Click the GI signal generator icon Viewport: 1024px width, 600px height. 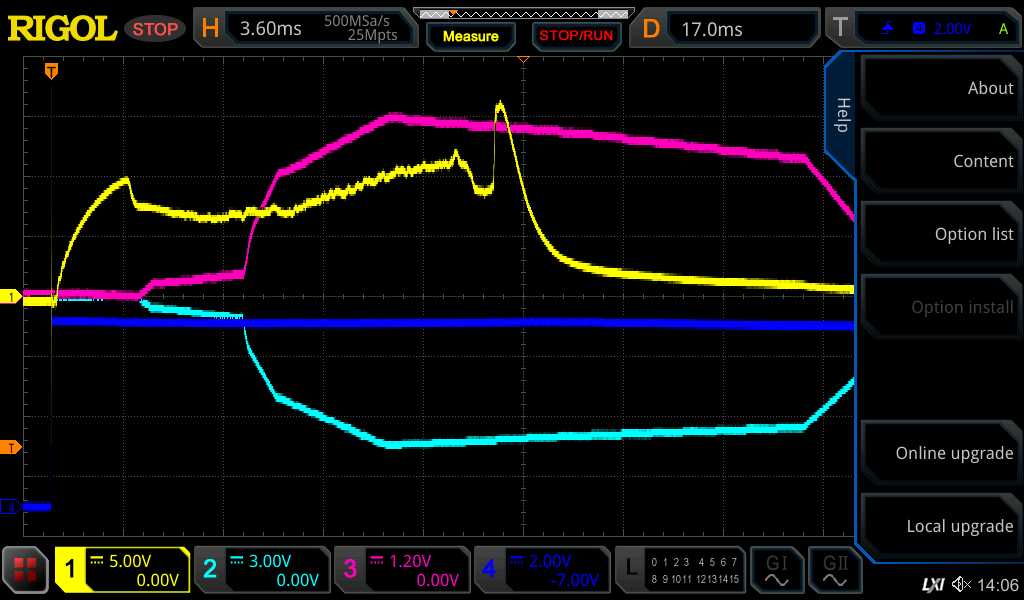pos(777,571)
